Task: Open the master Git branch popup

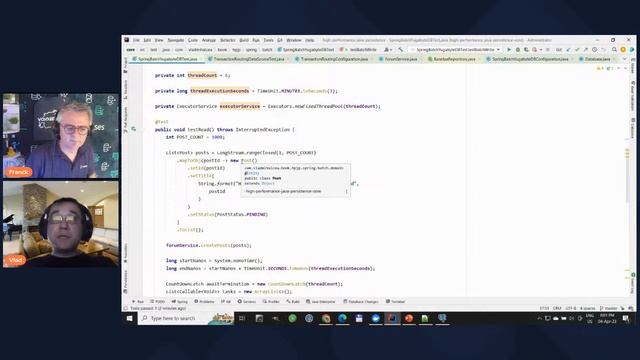Action: [x=608, y=308]
